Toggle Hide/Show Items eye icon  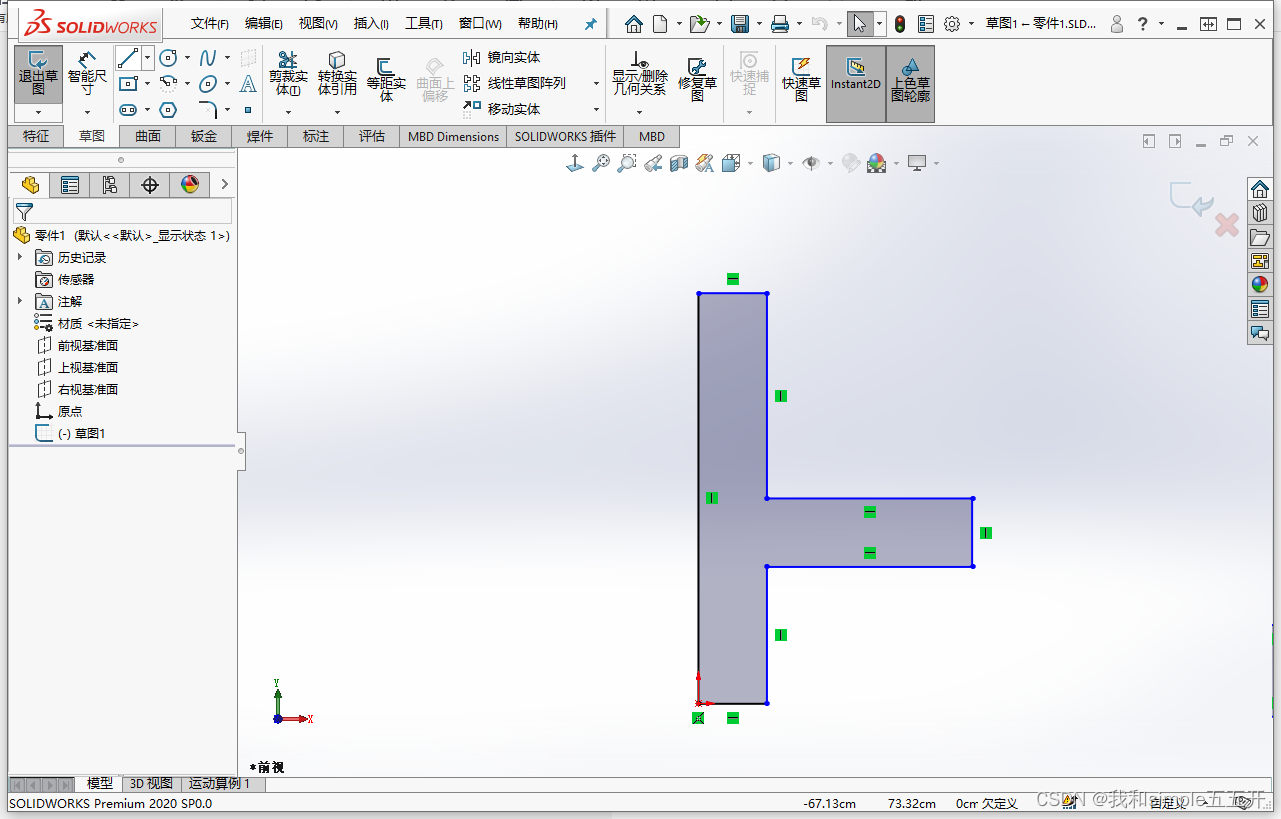[x=811, y=163]
